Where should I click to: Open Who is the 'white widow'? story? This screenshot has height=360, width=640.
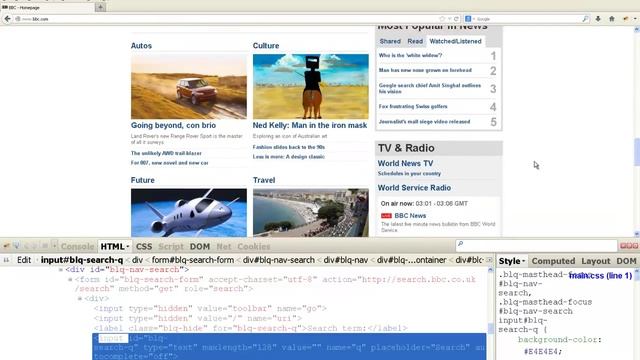click(x=410, y=55)
